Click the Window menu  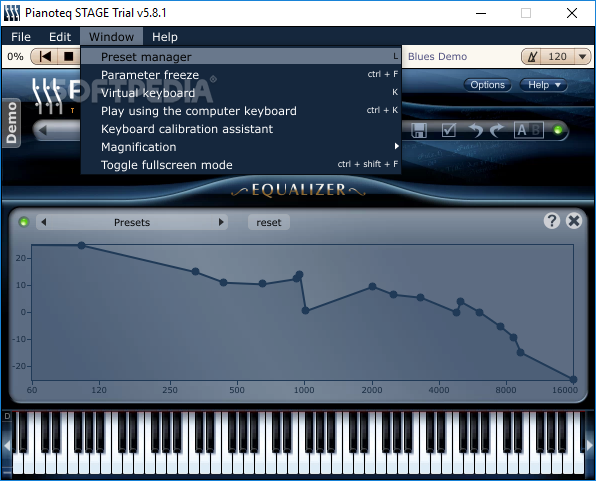pyautogui.click(x=111, y=37)
